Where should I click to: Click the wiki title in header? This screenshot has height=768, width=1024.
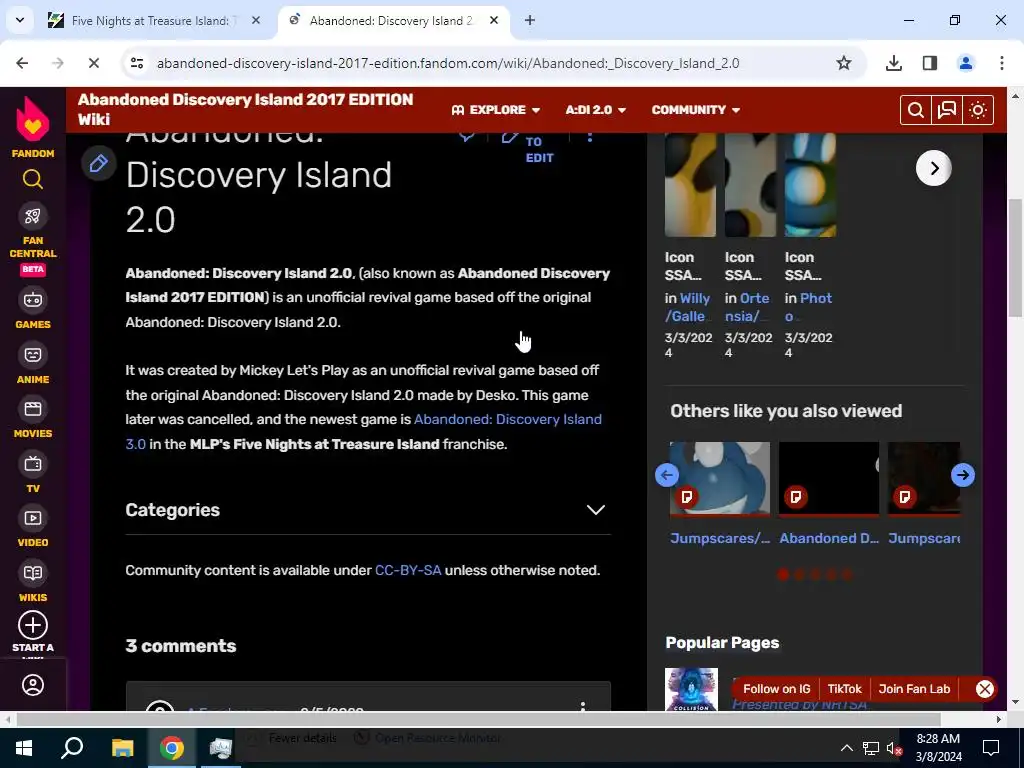[x=246, y=109]
